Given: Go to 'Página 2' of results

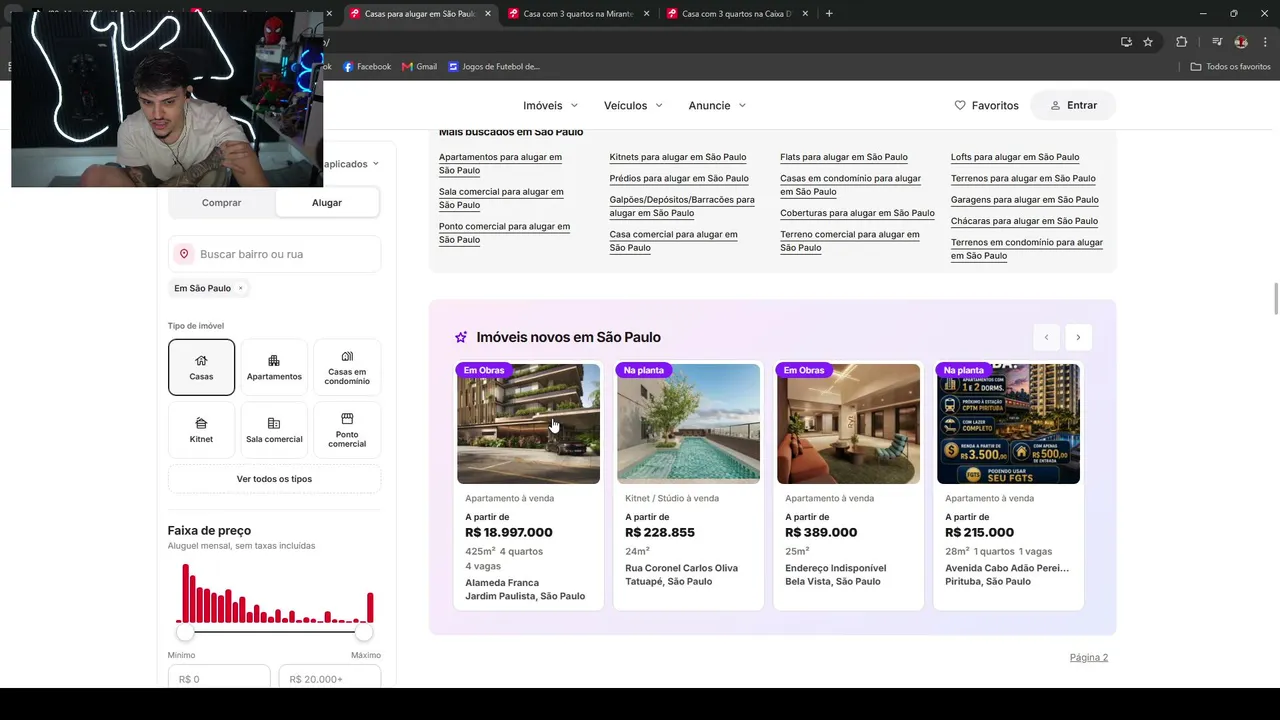Looking at the screenshot, I should click(1089, 658).
